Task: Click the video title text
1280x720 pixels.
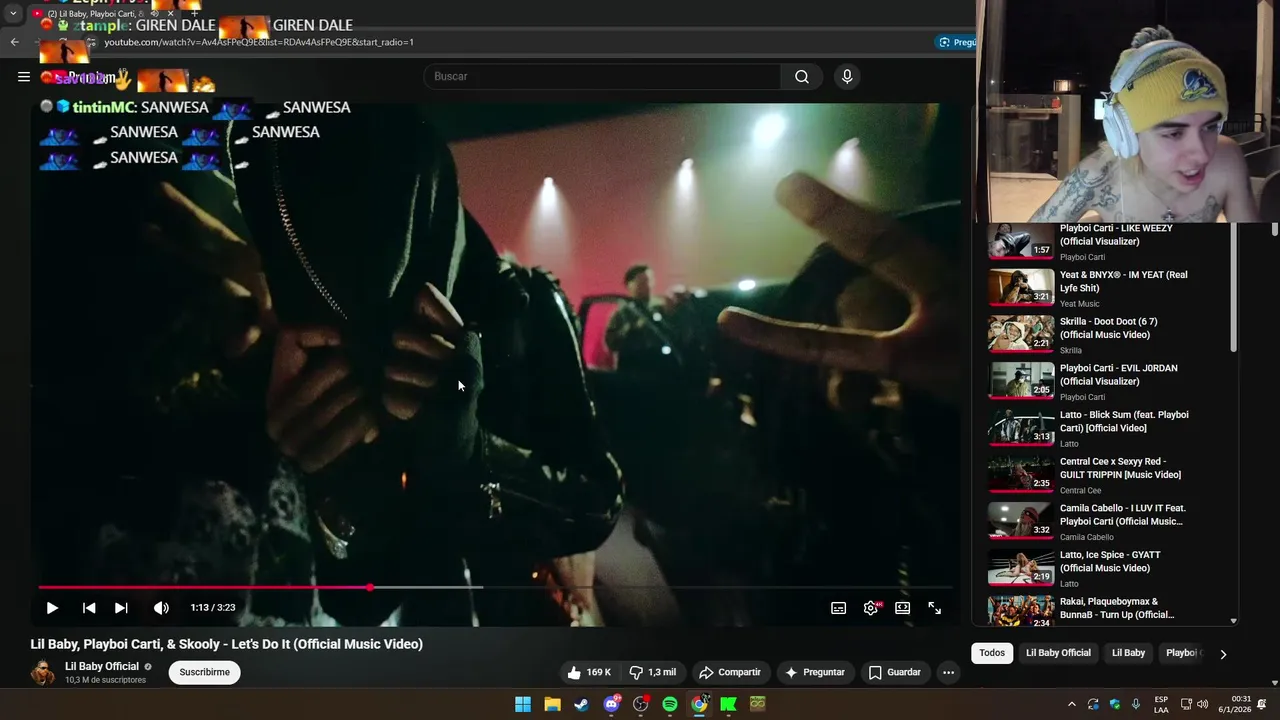Action: tap(227, 644)
